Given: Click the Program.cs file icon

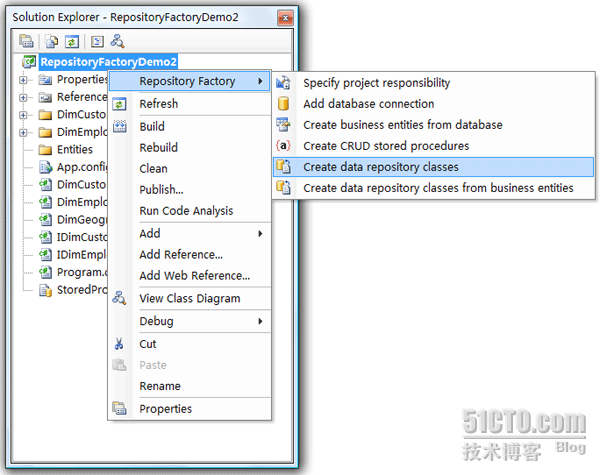Looking at the screenshot, I should (46, 272).
